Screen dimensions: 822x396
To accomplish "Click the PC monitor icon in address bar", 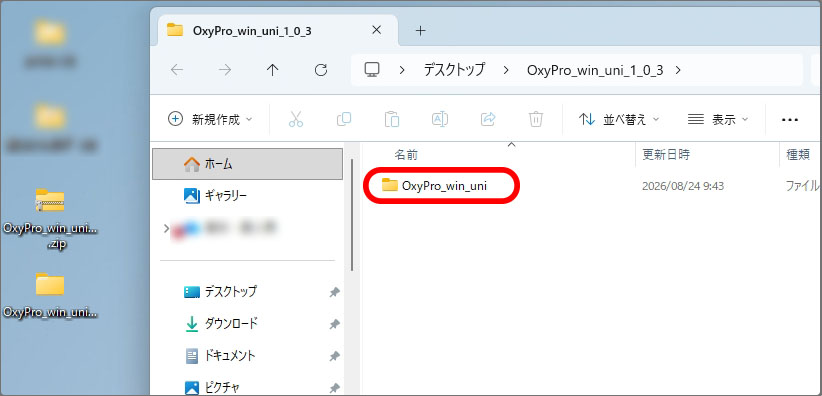I will 372,70.
